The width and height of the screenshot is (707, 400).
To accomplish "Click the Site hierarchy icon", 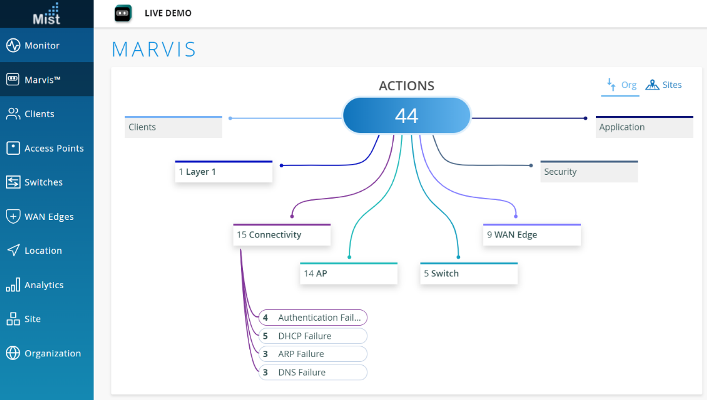I will pyautogui.click(x=13, y=319).
